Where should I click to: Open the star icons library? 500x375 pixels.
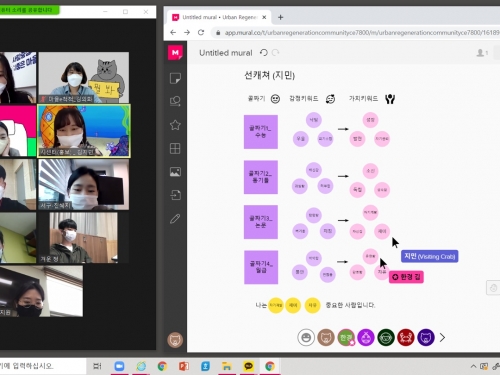(175, 125)
